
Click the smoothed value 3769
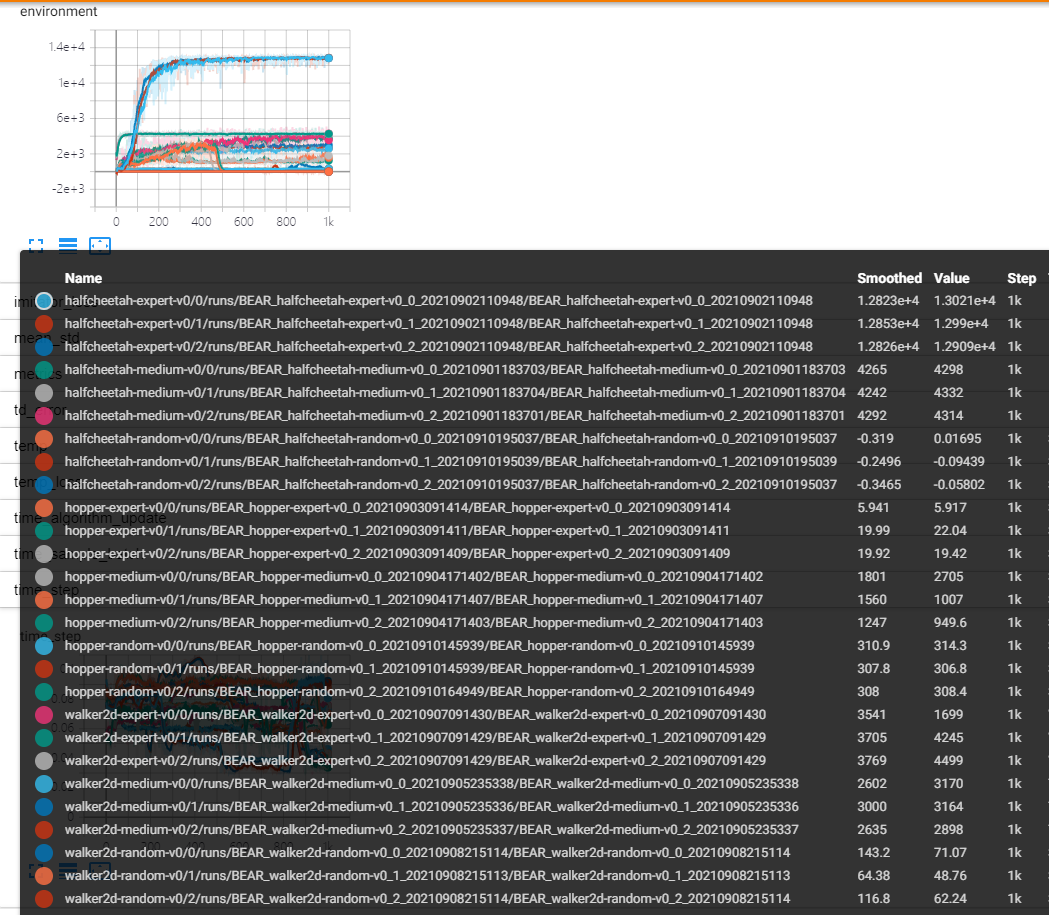point(872,760)
